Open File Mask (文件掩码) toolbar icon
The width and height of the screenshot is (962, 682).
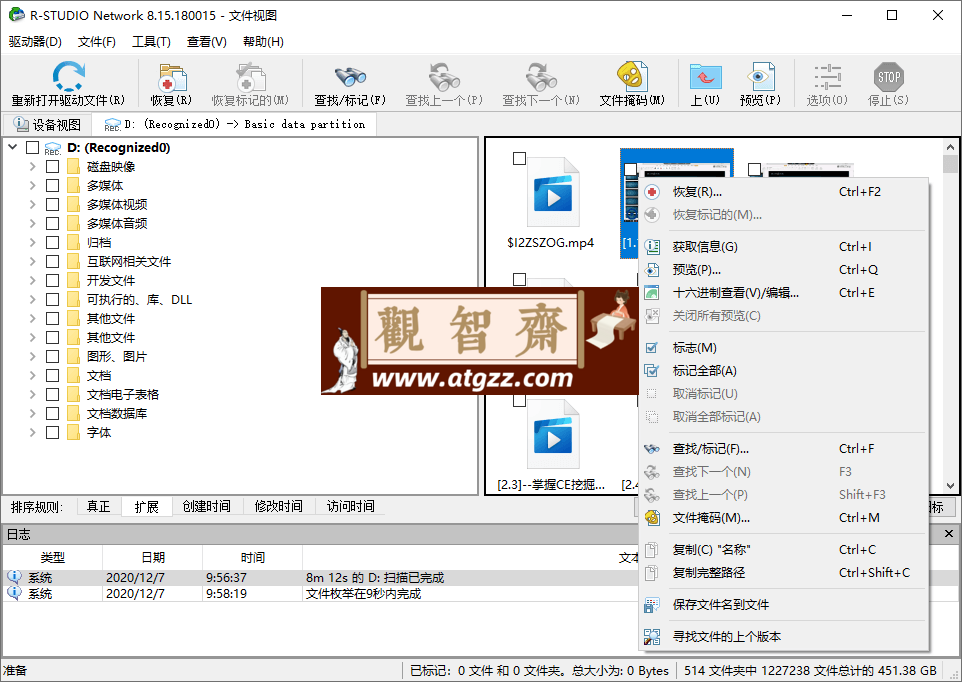[632, 77]
